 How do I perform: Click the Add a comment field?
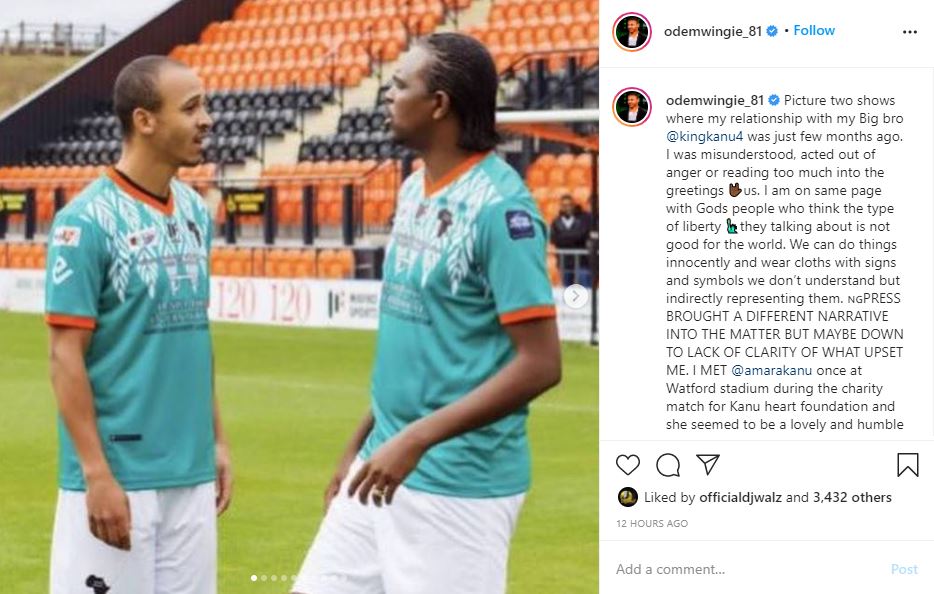pos(748,569)
